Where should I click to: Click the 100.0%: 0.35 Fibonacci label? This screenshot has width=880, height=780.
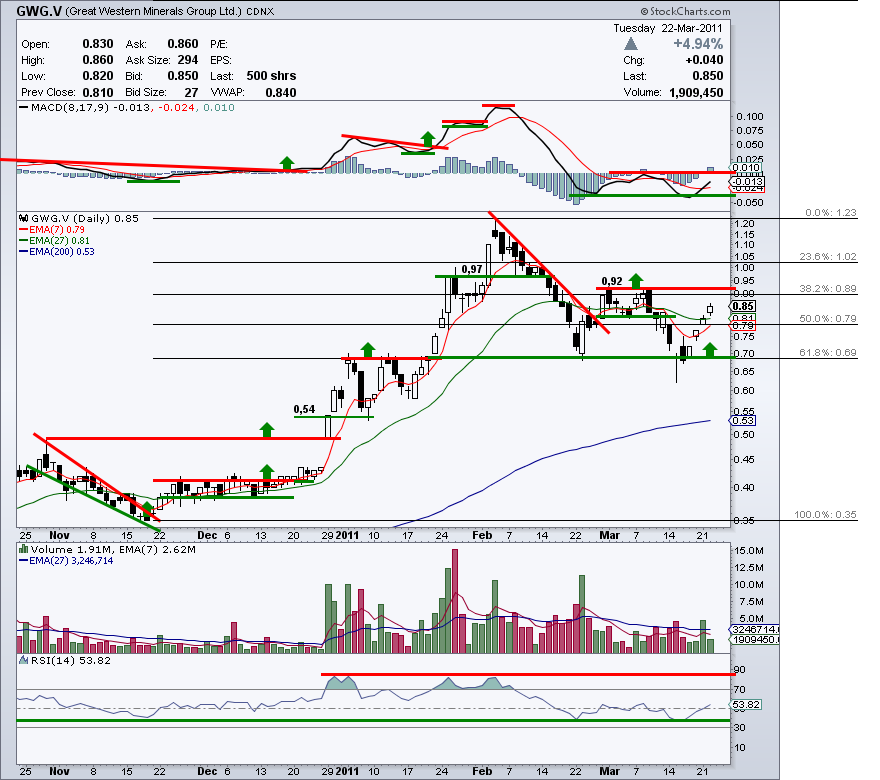825,515
